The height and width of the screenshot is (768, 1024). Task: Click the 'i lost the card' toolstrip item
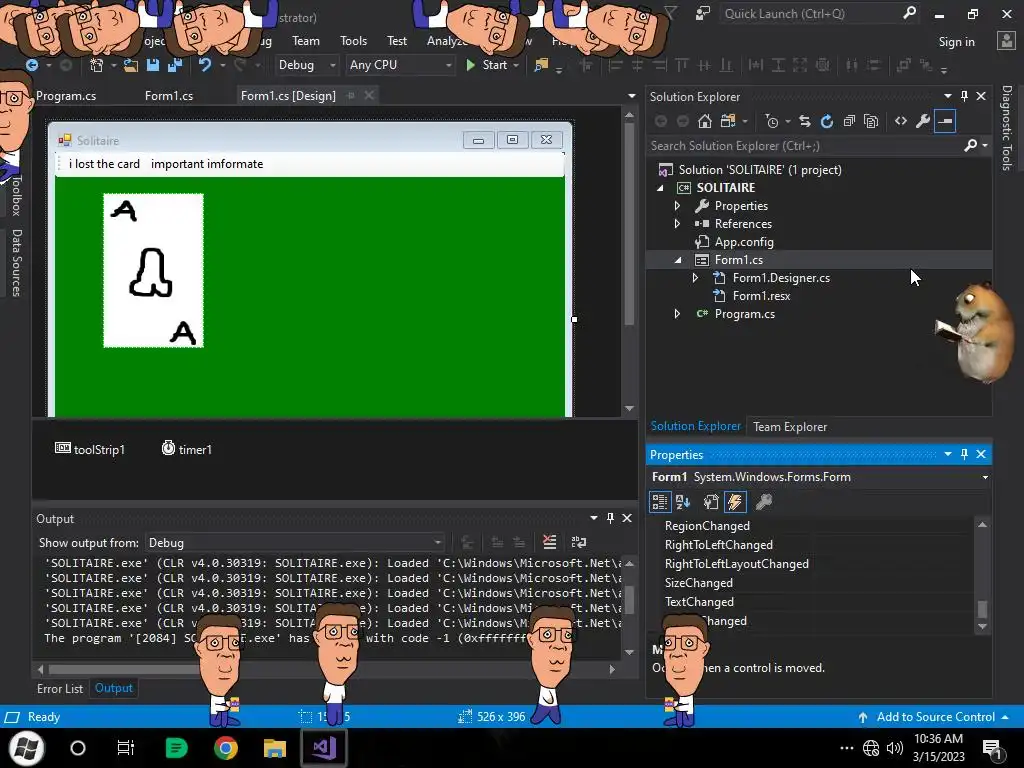104,164
